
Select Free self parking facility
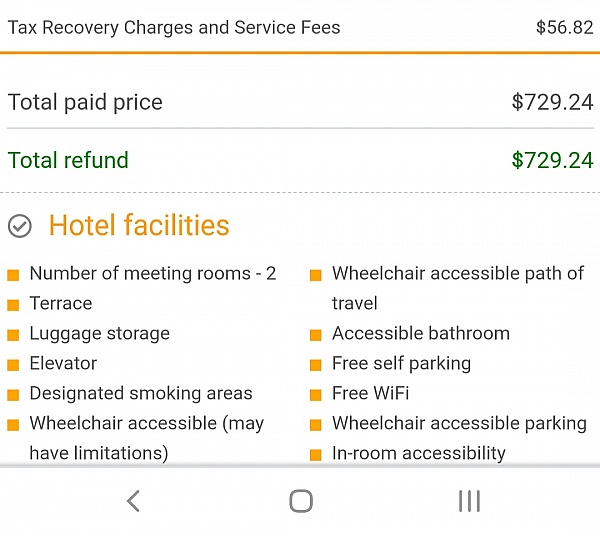[x=401, y=363]
